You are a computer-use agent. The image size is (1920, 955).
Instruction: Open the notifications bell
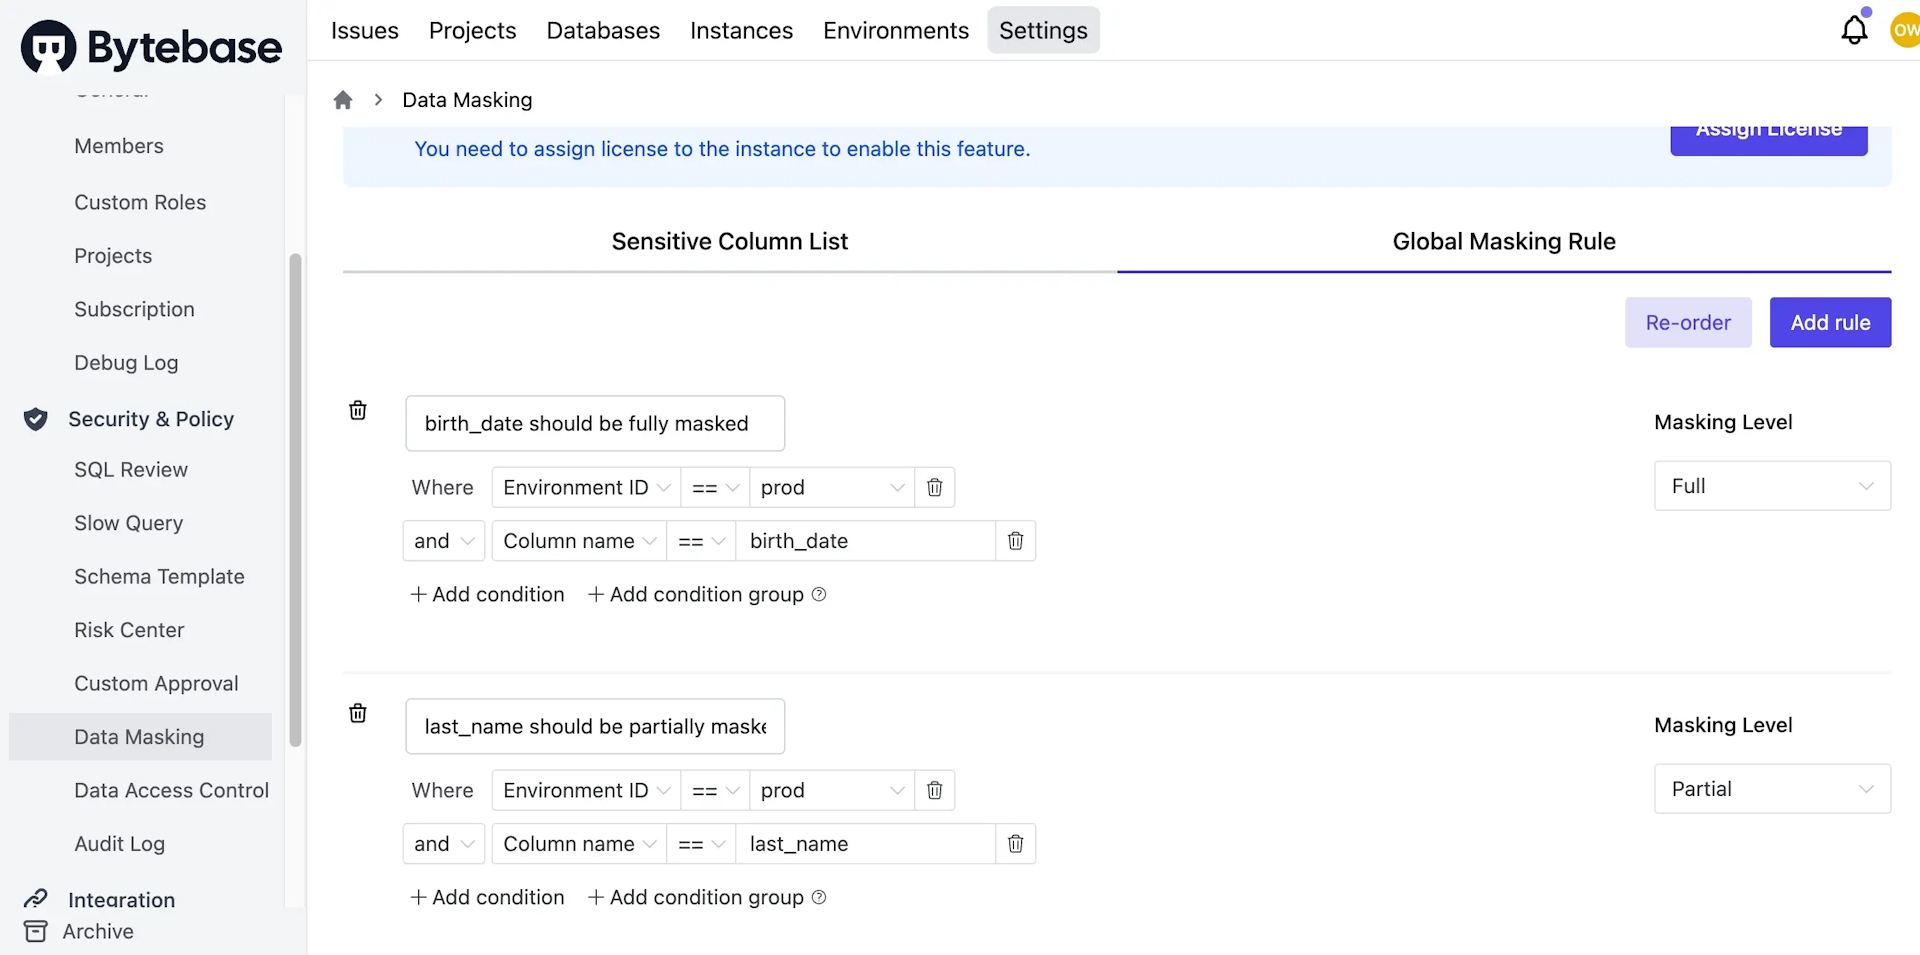coord(1854,30)
